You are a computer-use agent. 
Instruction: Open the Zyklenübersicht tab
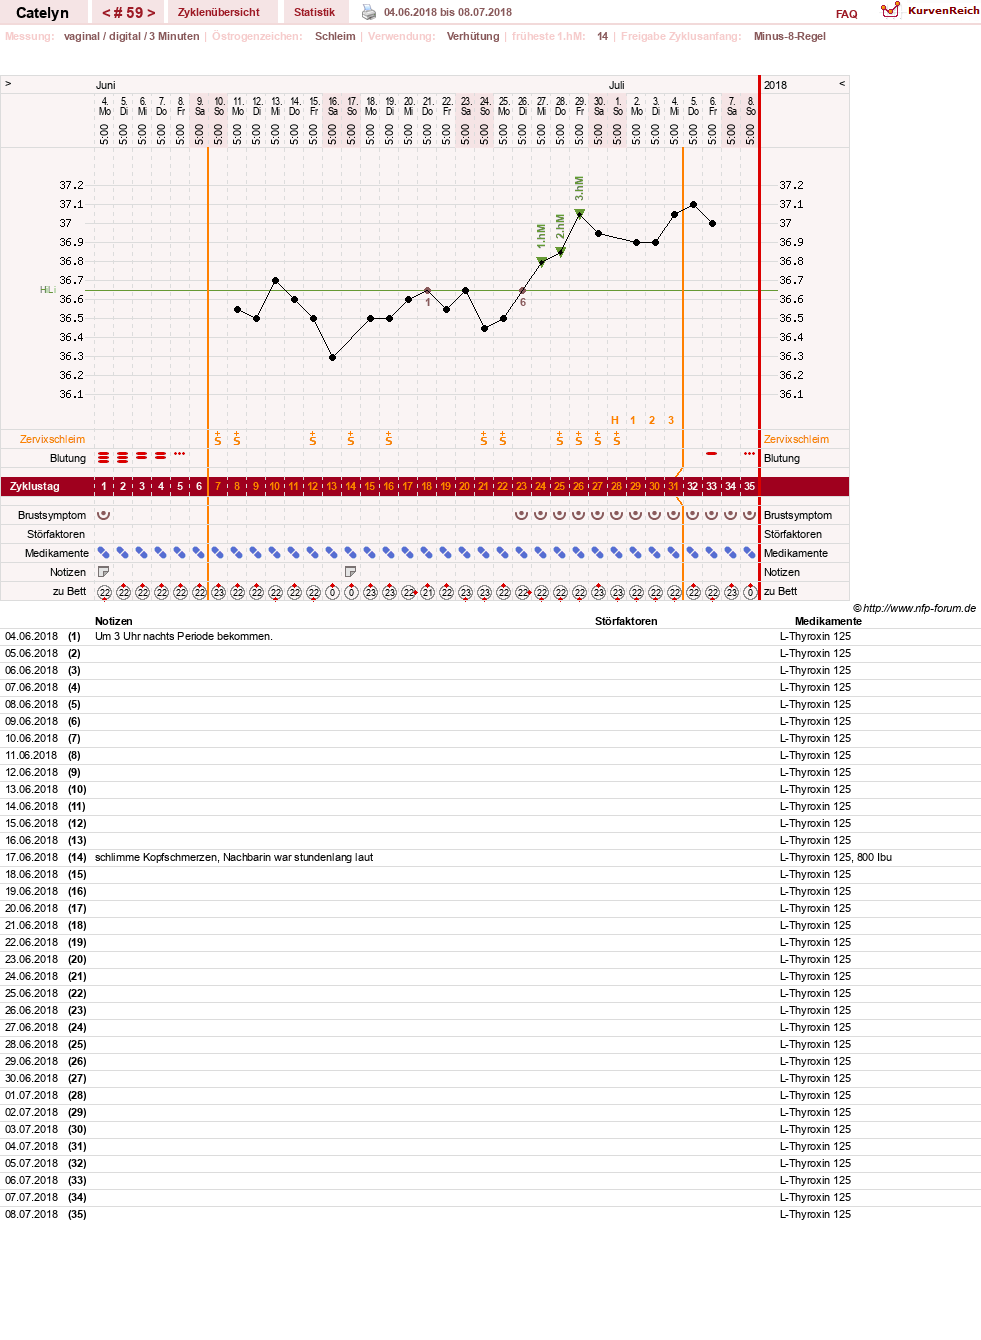[218, 12]
